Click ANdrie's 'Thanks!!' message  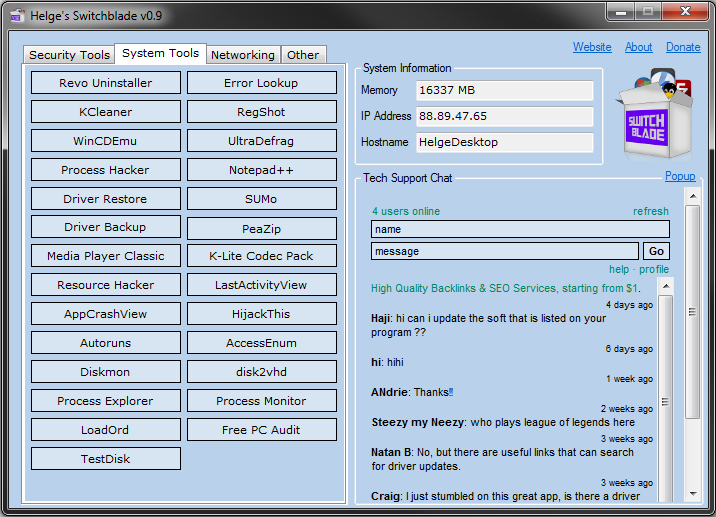[x=412, y=392]
